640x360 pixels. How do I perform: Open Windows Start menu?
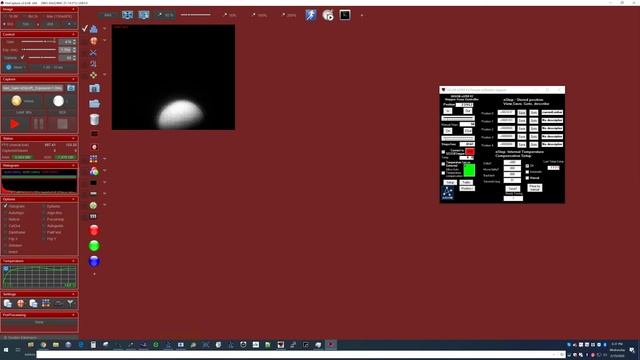(x=6, y=350)
